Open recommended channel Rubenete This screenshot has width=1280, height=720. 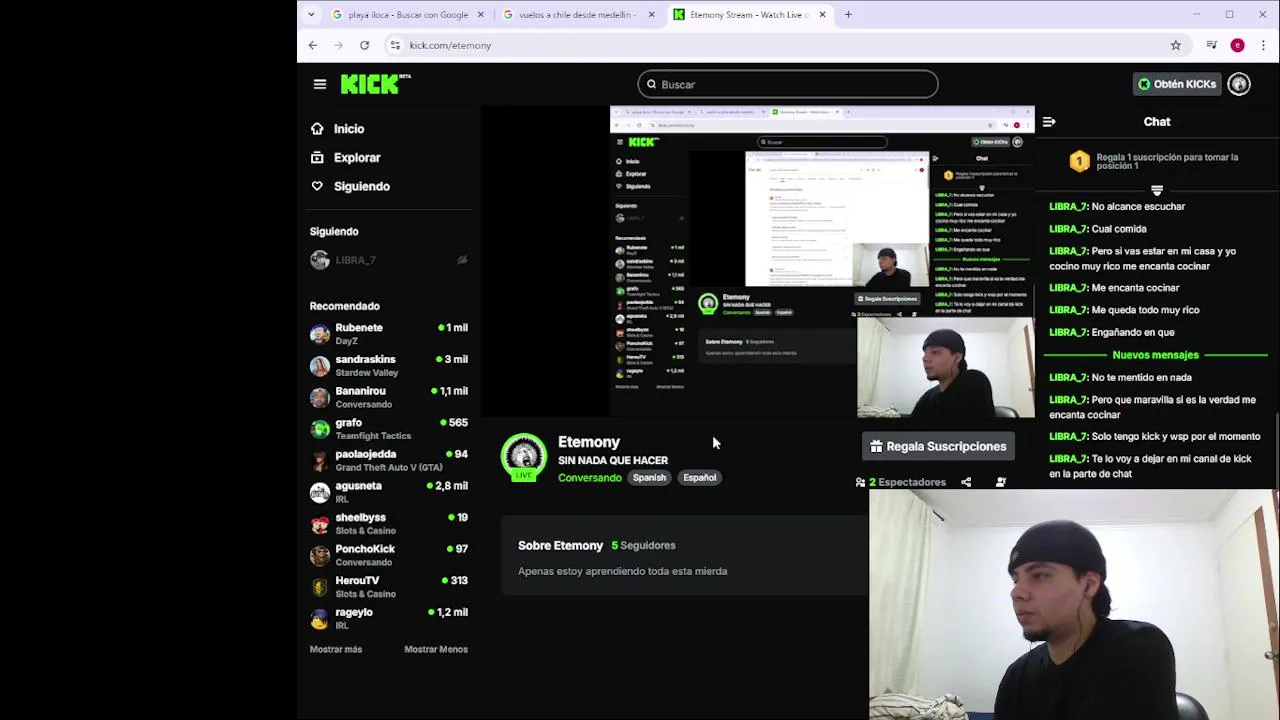coord(389,334)
